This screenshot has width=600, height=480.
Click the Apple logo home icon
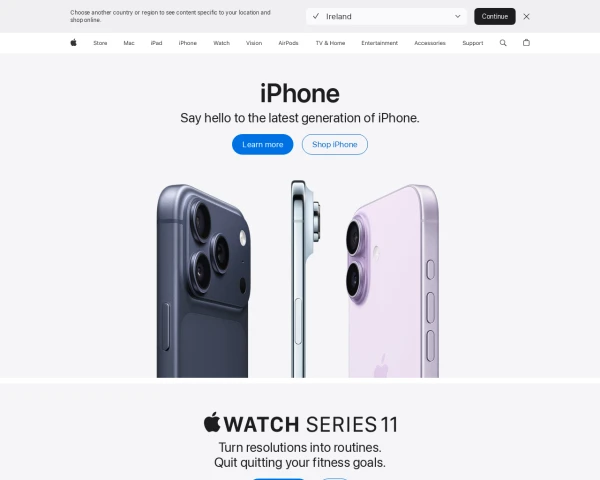[73, 42]
